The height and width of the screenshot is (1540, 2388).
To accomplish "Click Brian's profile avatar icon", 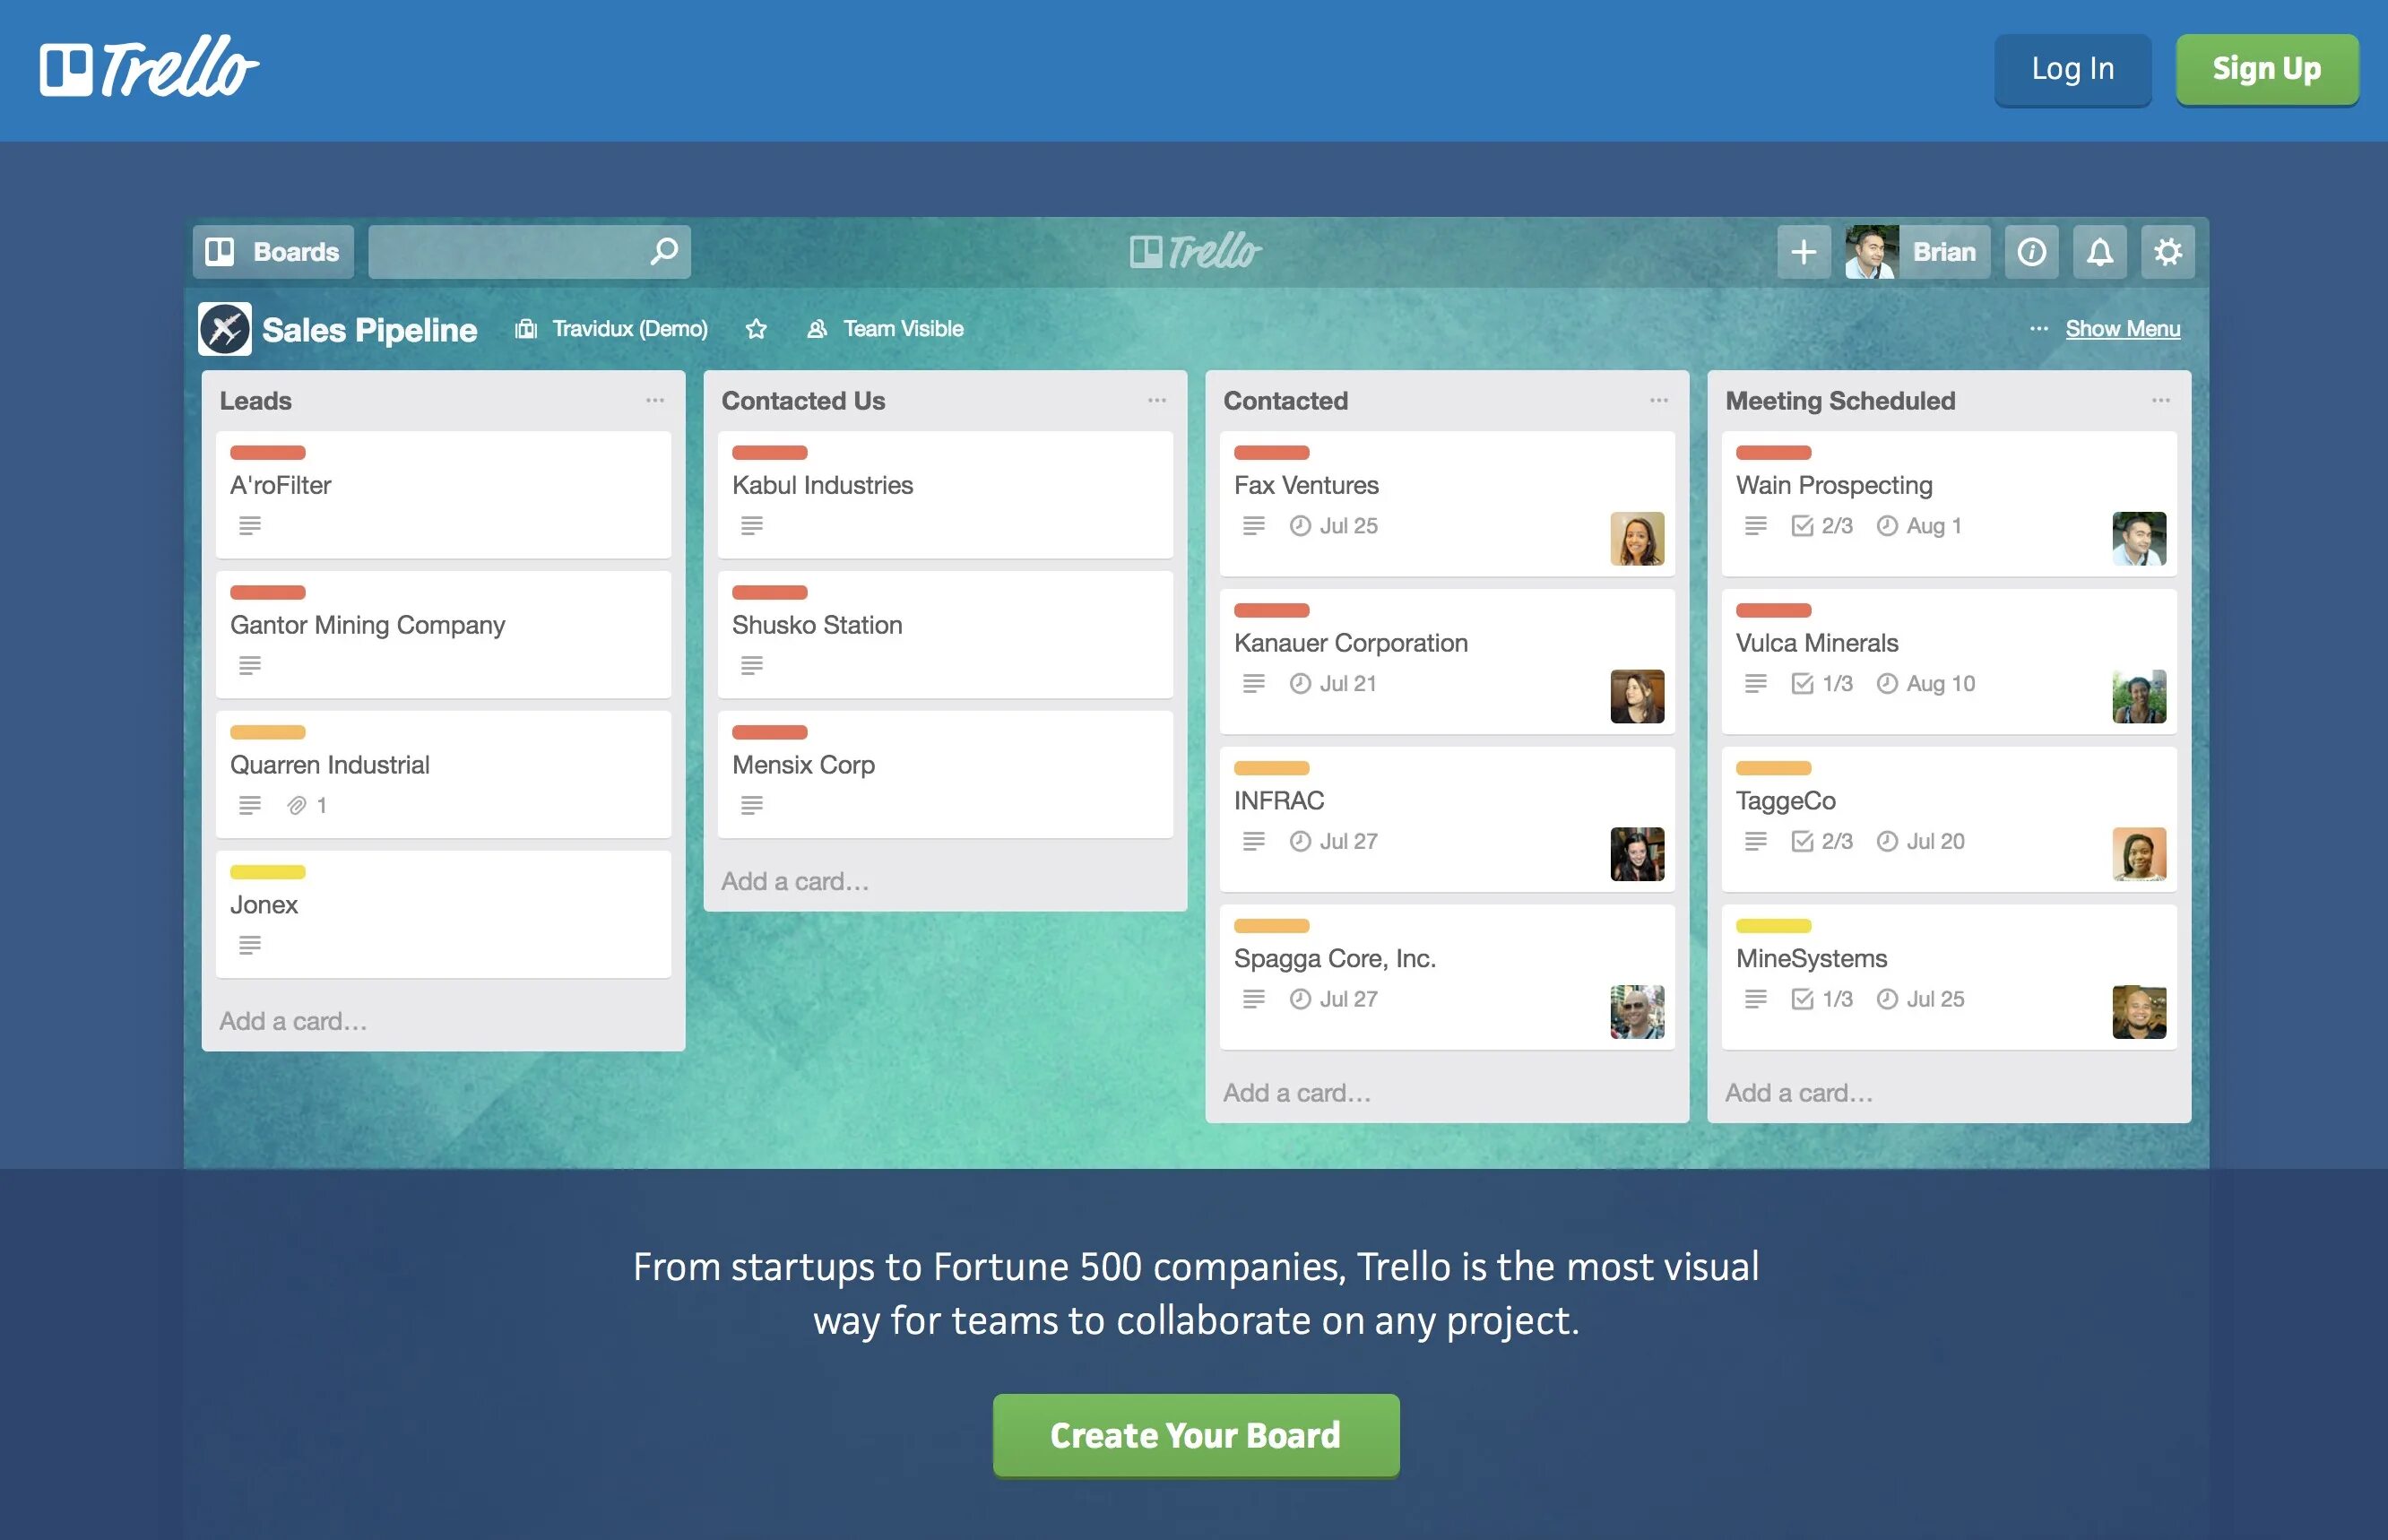I will (1867, 251).
